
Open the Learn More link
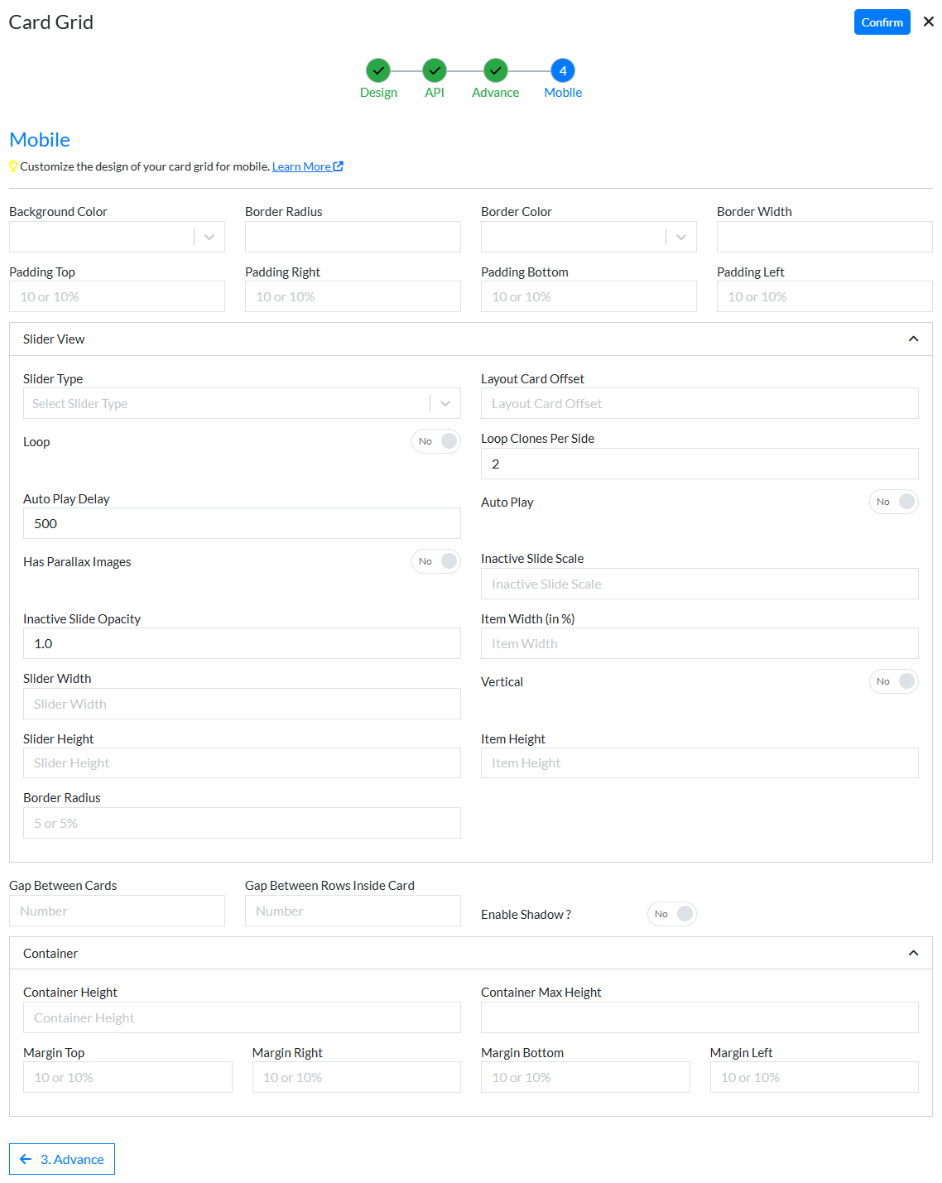303,166
